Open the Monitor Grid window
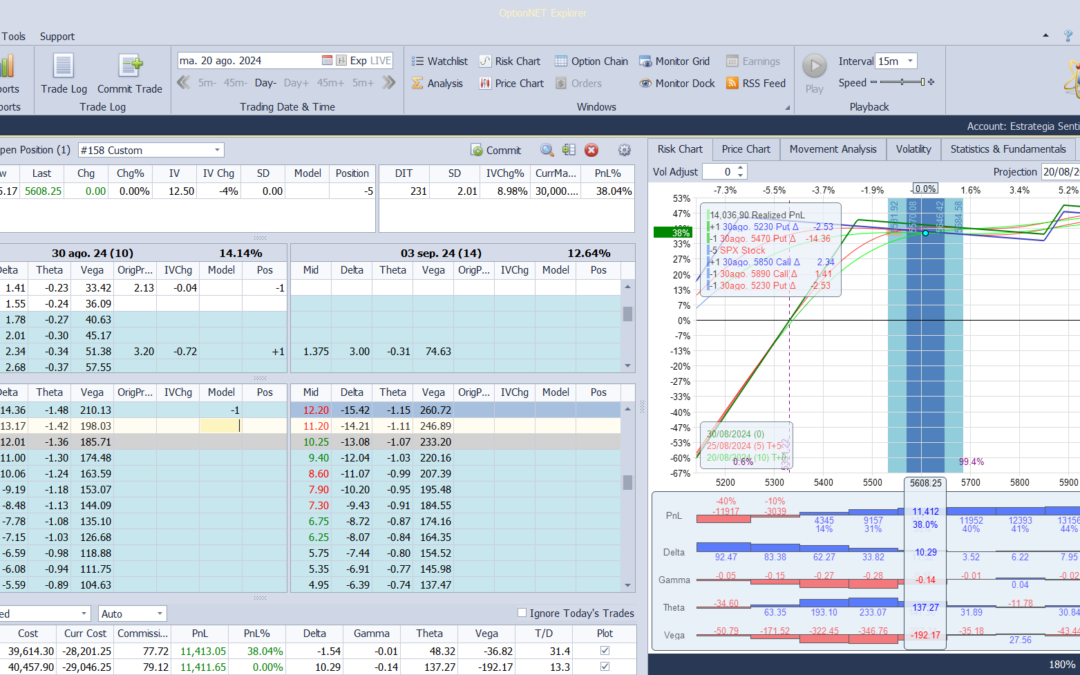Screen dimensions: 1080x675 point(674,61)
